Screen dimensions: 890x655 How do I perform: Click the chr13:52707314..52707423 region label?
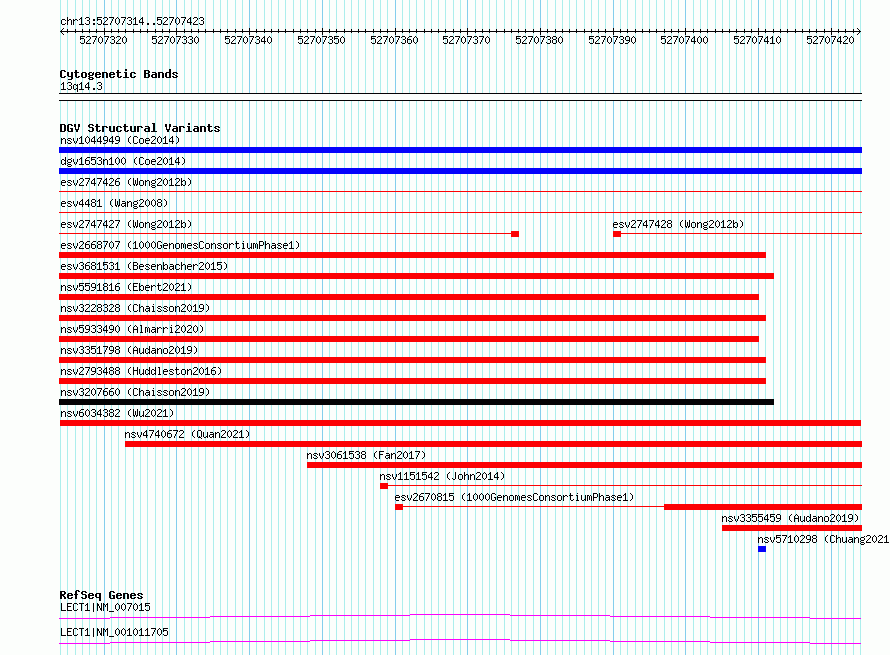132,21
